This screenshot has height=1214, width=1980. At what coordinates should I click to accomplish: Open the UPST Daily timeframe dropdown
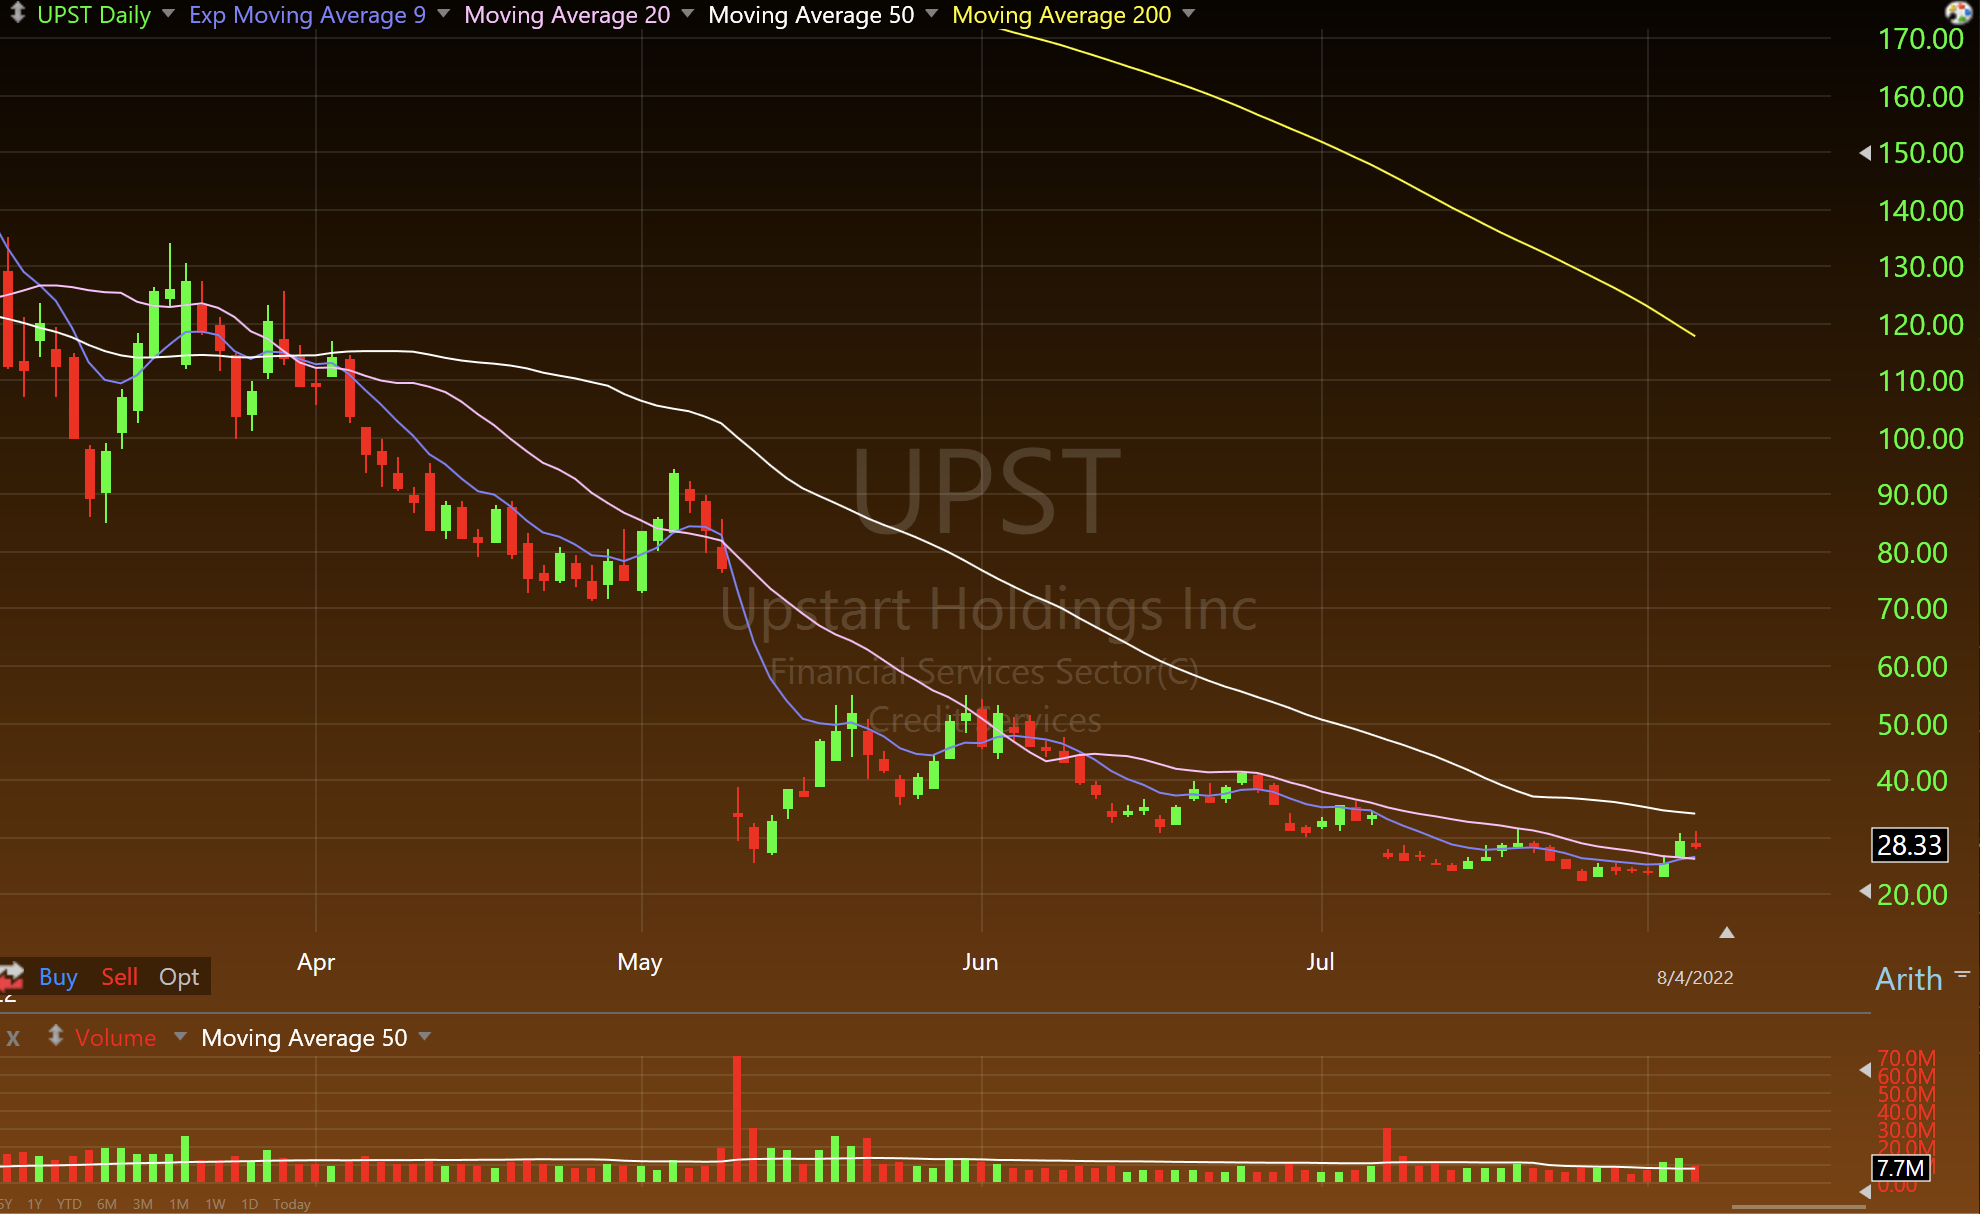[x=168, y=14]
